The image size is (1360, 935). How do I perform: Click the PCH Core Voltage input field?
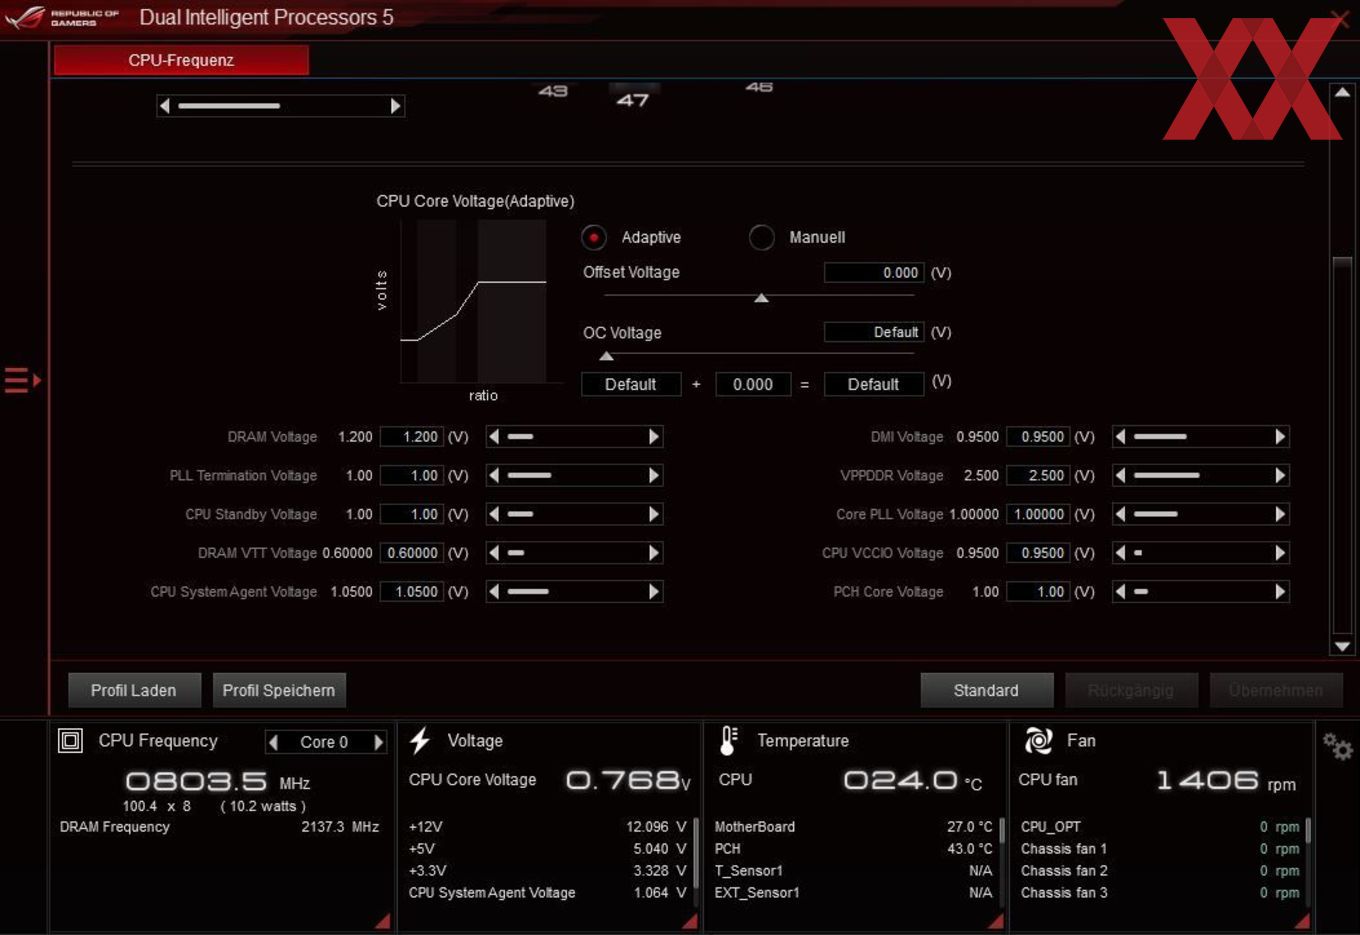click(1038, 592)
